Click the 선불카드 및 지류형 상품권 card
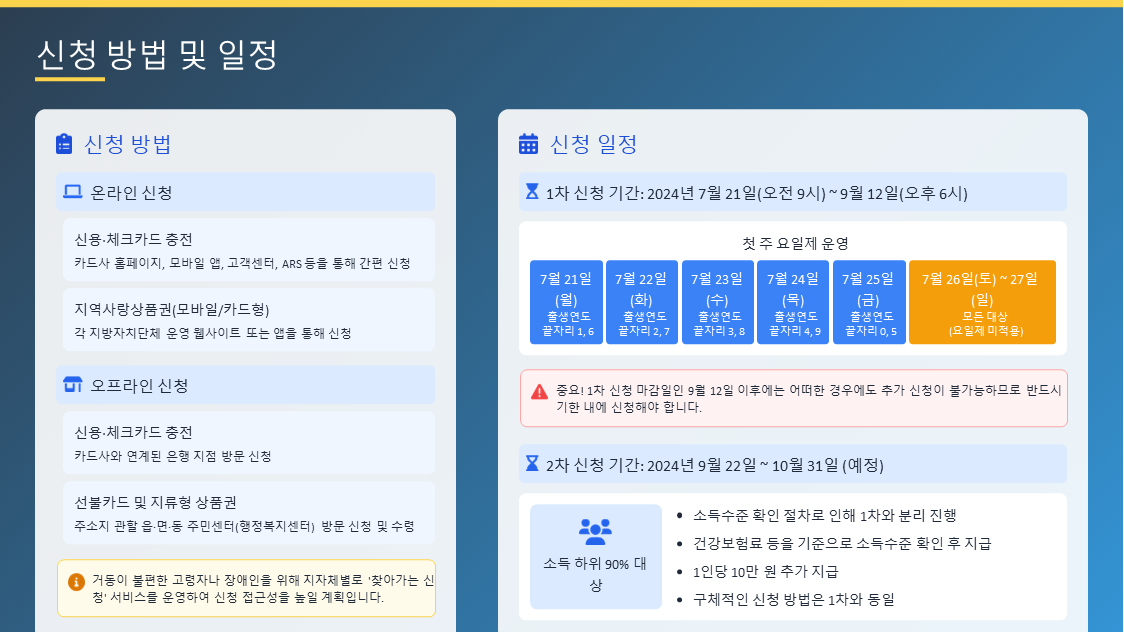This screenshot has height=632, width=1124. click(249, 513)
